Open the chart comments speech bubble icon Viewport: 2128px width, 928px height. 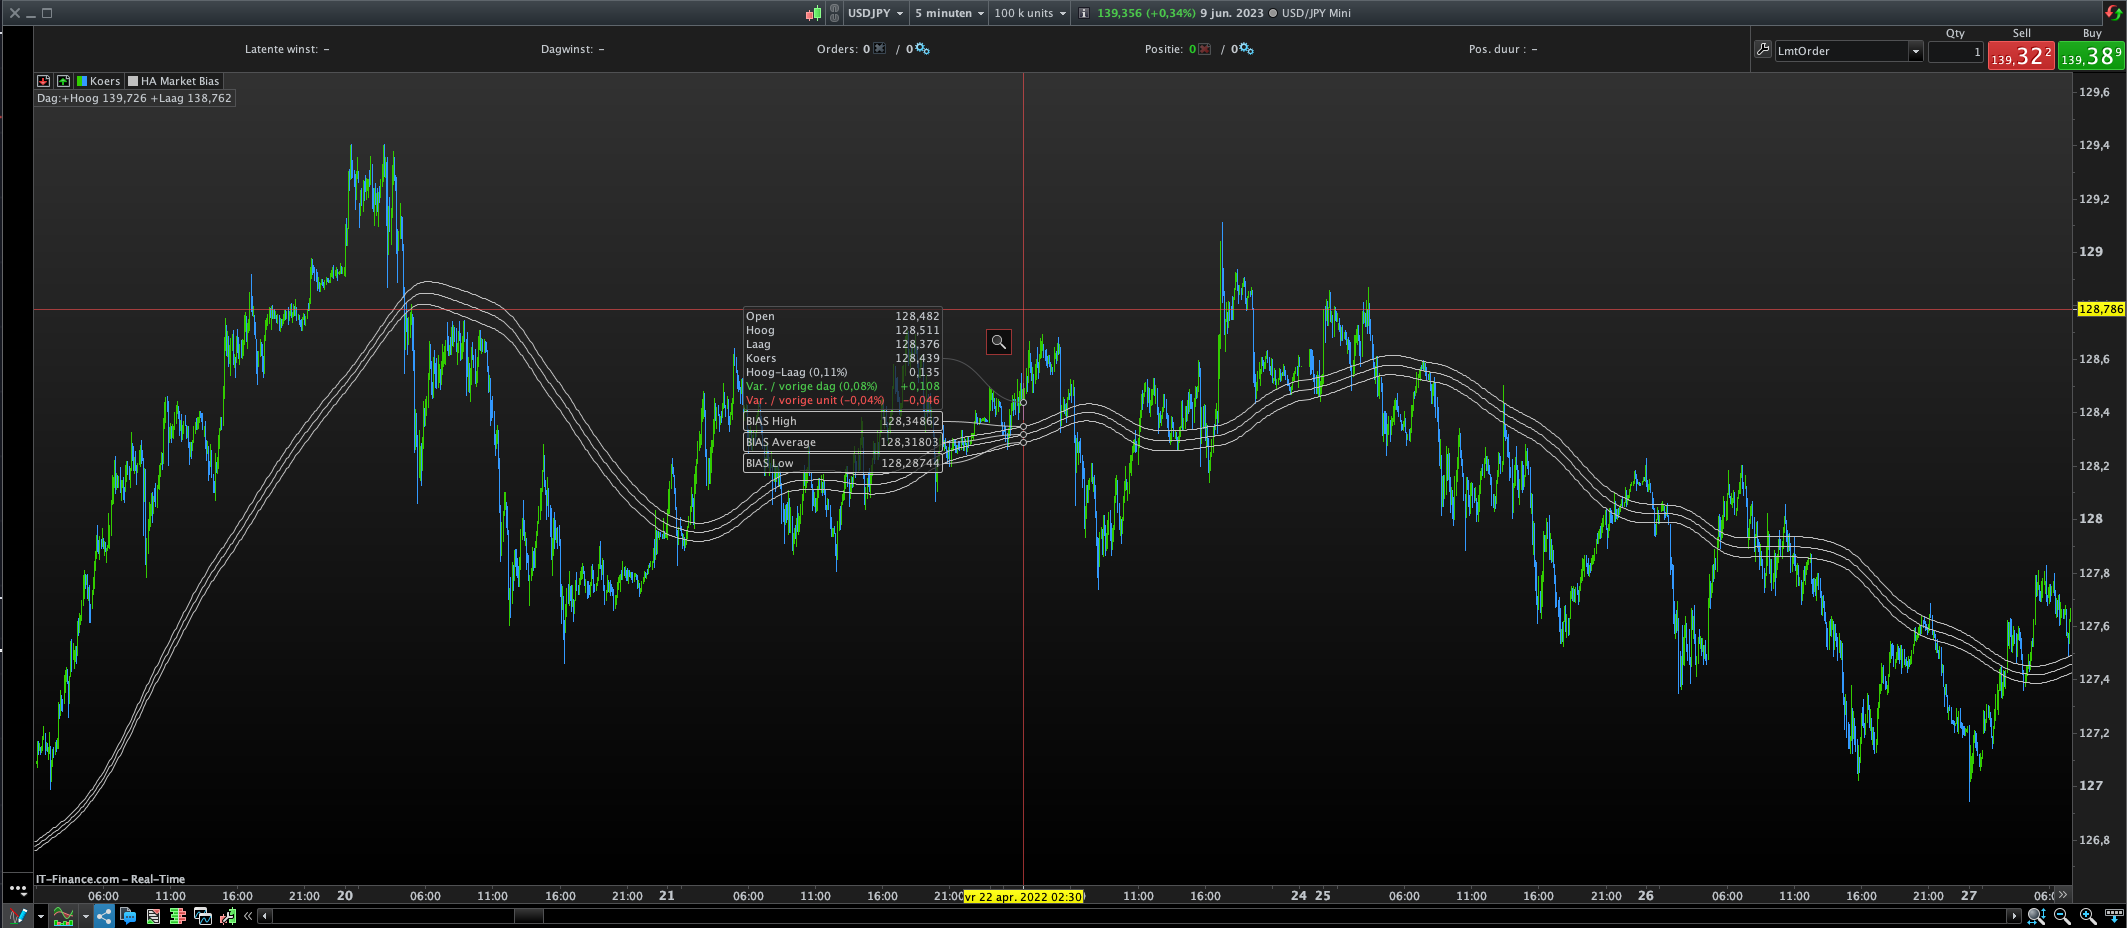tap(128, 916)
